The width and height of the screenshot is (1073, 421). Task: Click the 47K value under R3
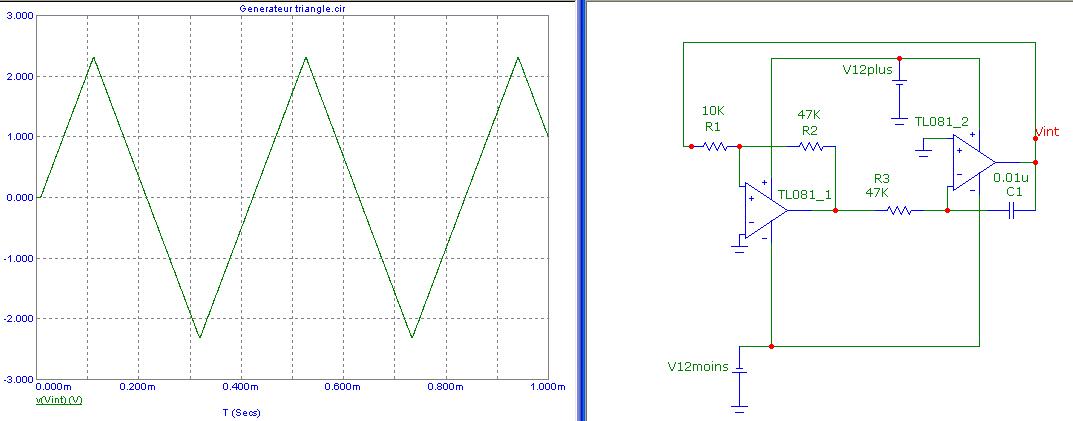click(878, 192)
